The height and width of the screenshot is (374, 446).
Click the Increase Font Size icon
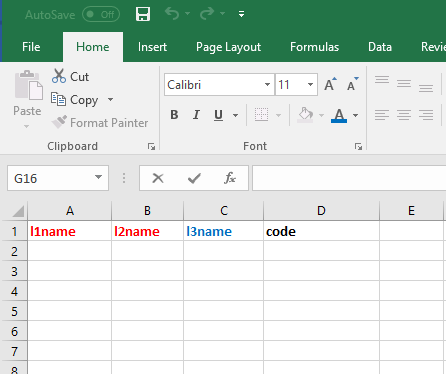click(x=330, y=85)
